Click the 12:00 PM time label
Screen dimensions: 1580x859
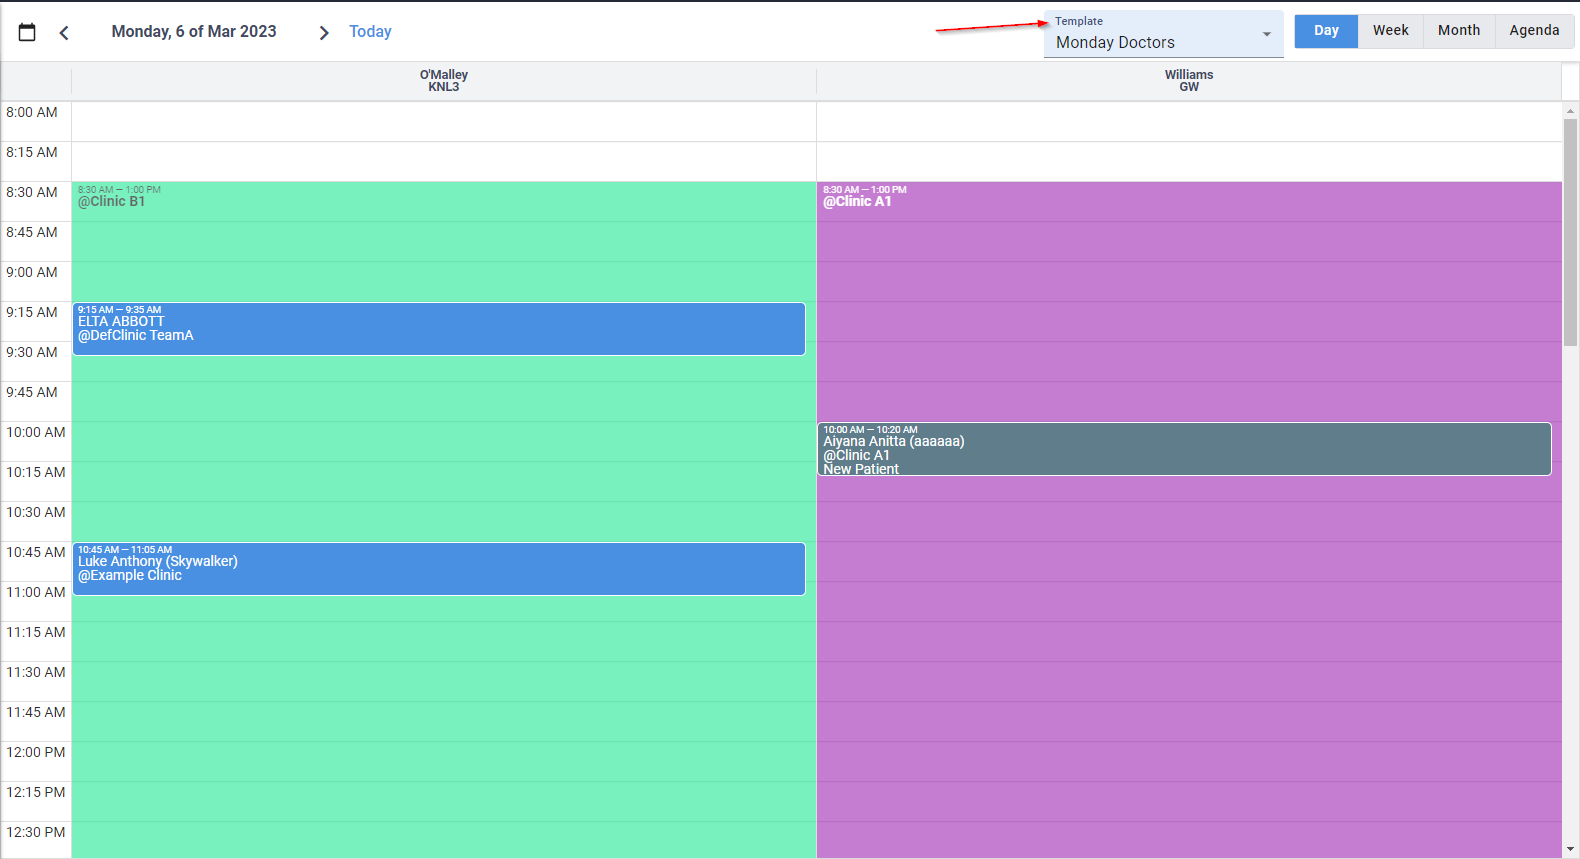tap(36, 752)
